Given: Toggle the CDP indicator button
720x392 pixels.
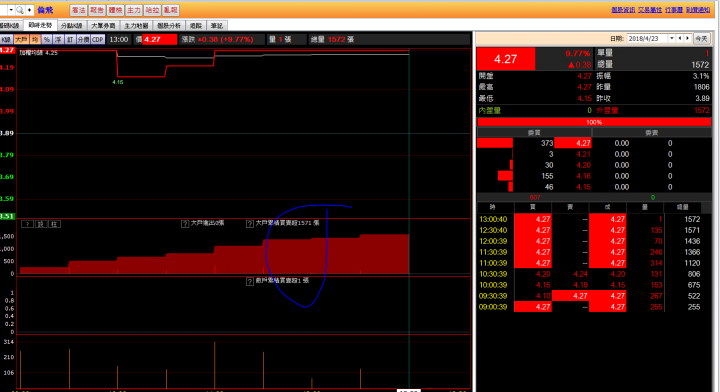Looking at the screenshot, I should [98, 39].
